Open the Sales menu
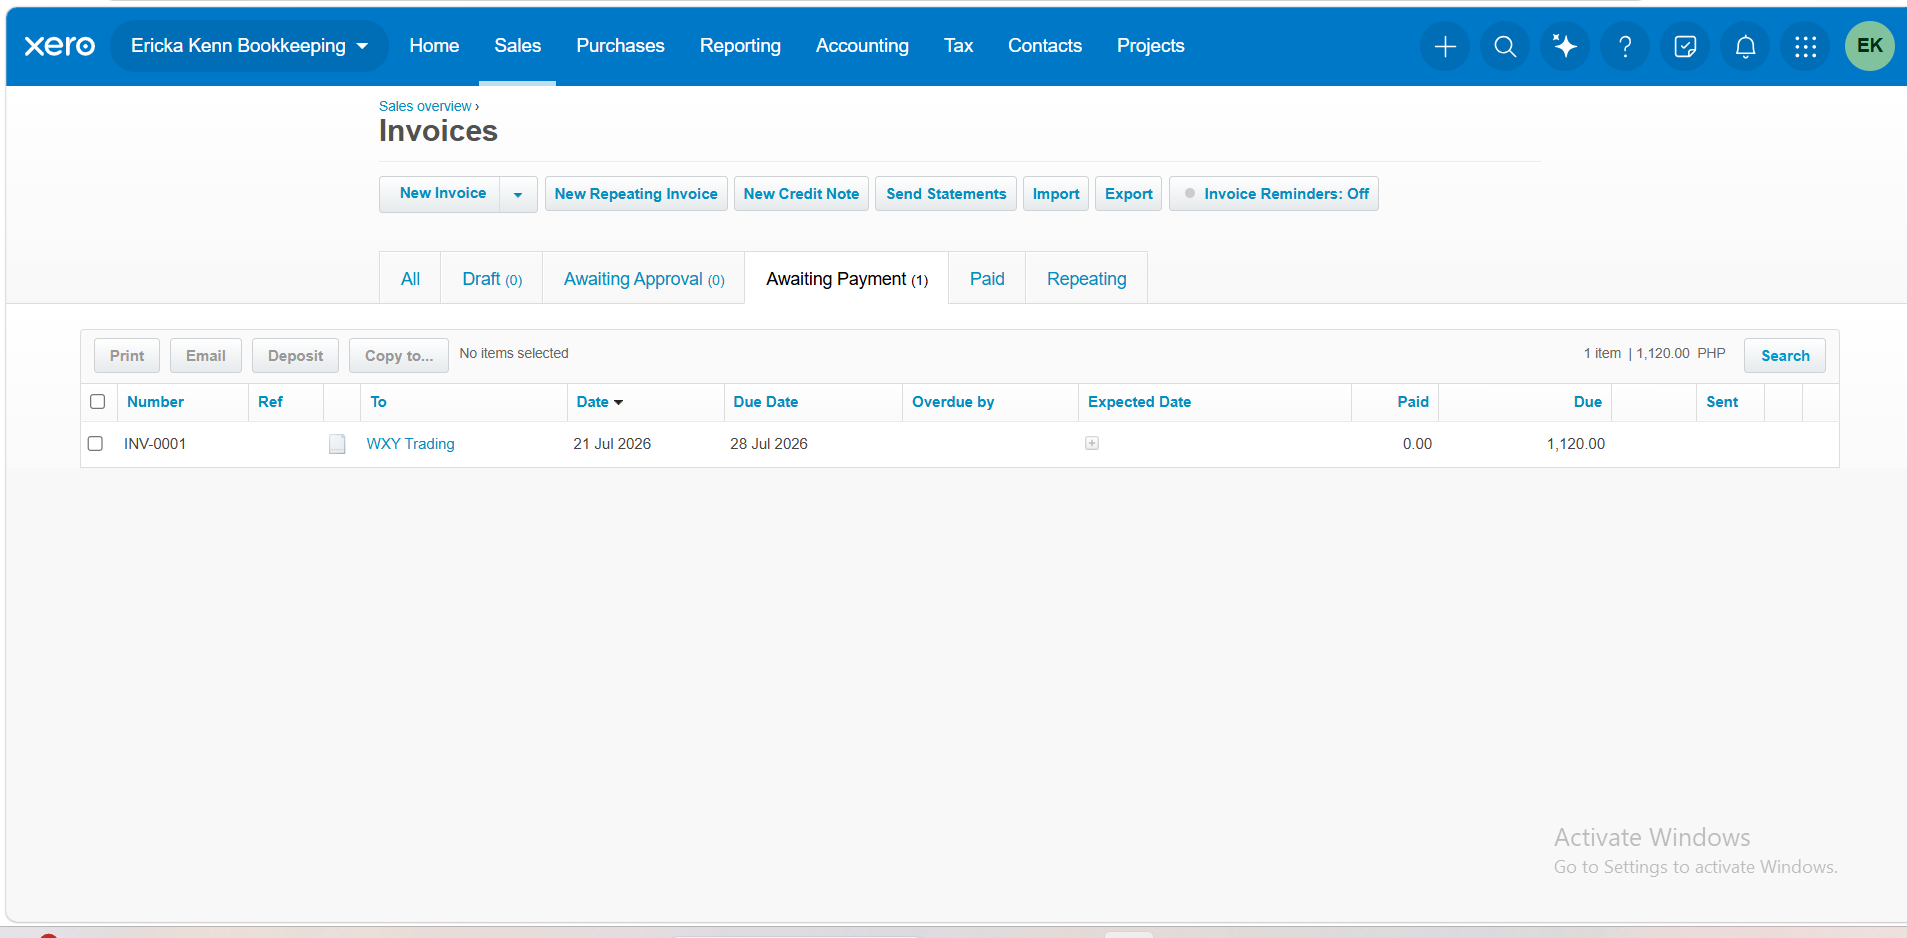Screen dimensions: 1907x938 click(x=517, y=46)
